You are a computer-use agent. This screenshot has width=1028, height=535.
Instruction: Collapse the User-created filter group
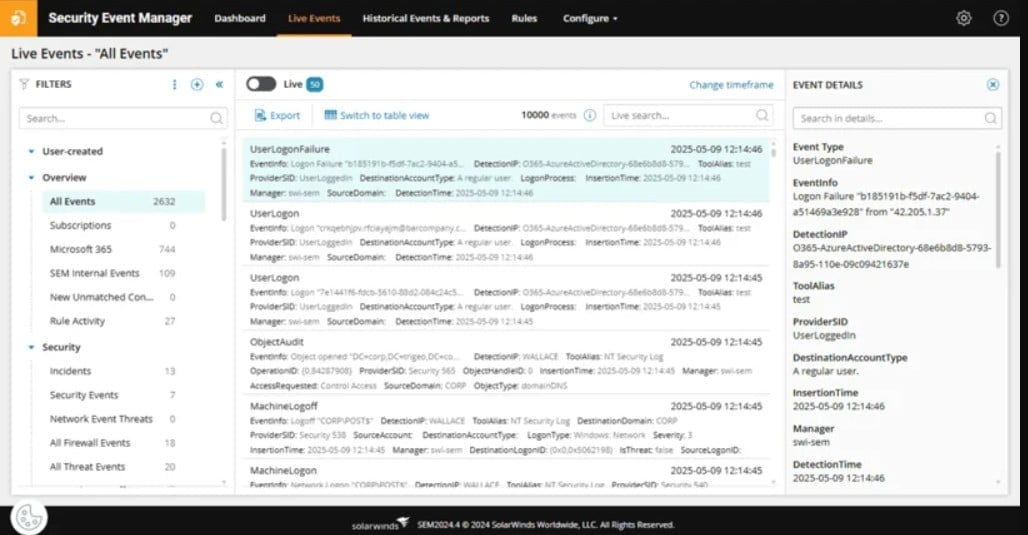coord(31,151)
